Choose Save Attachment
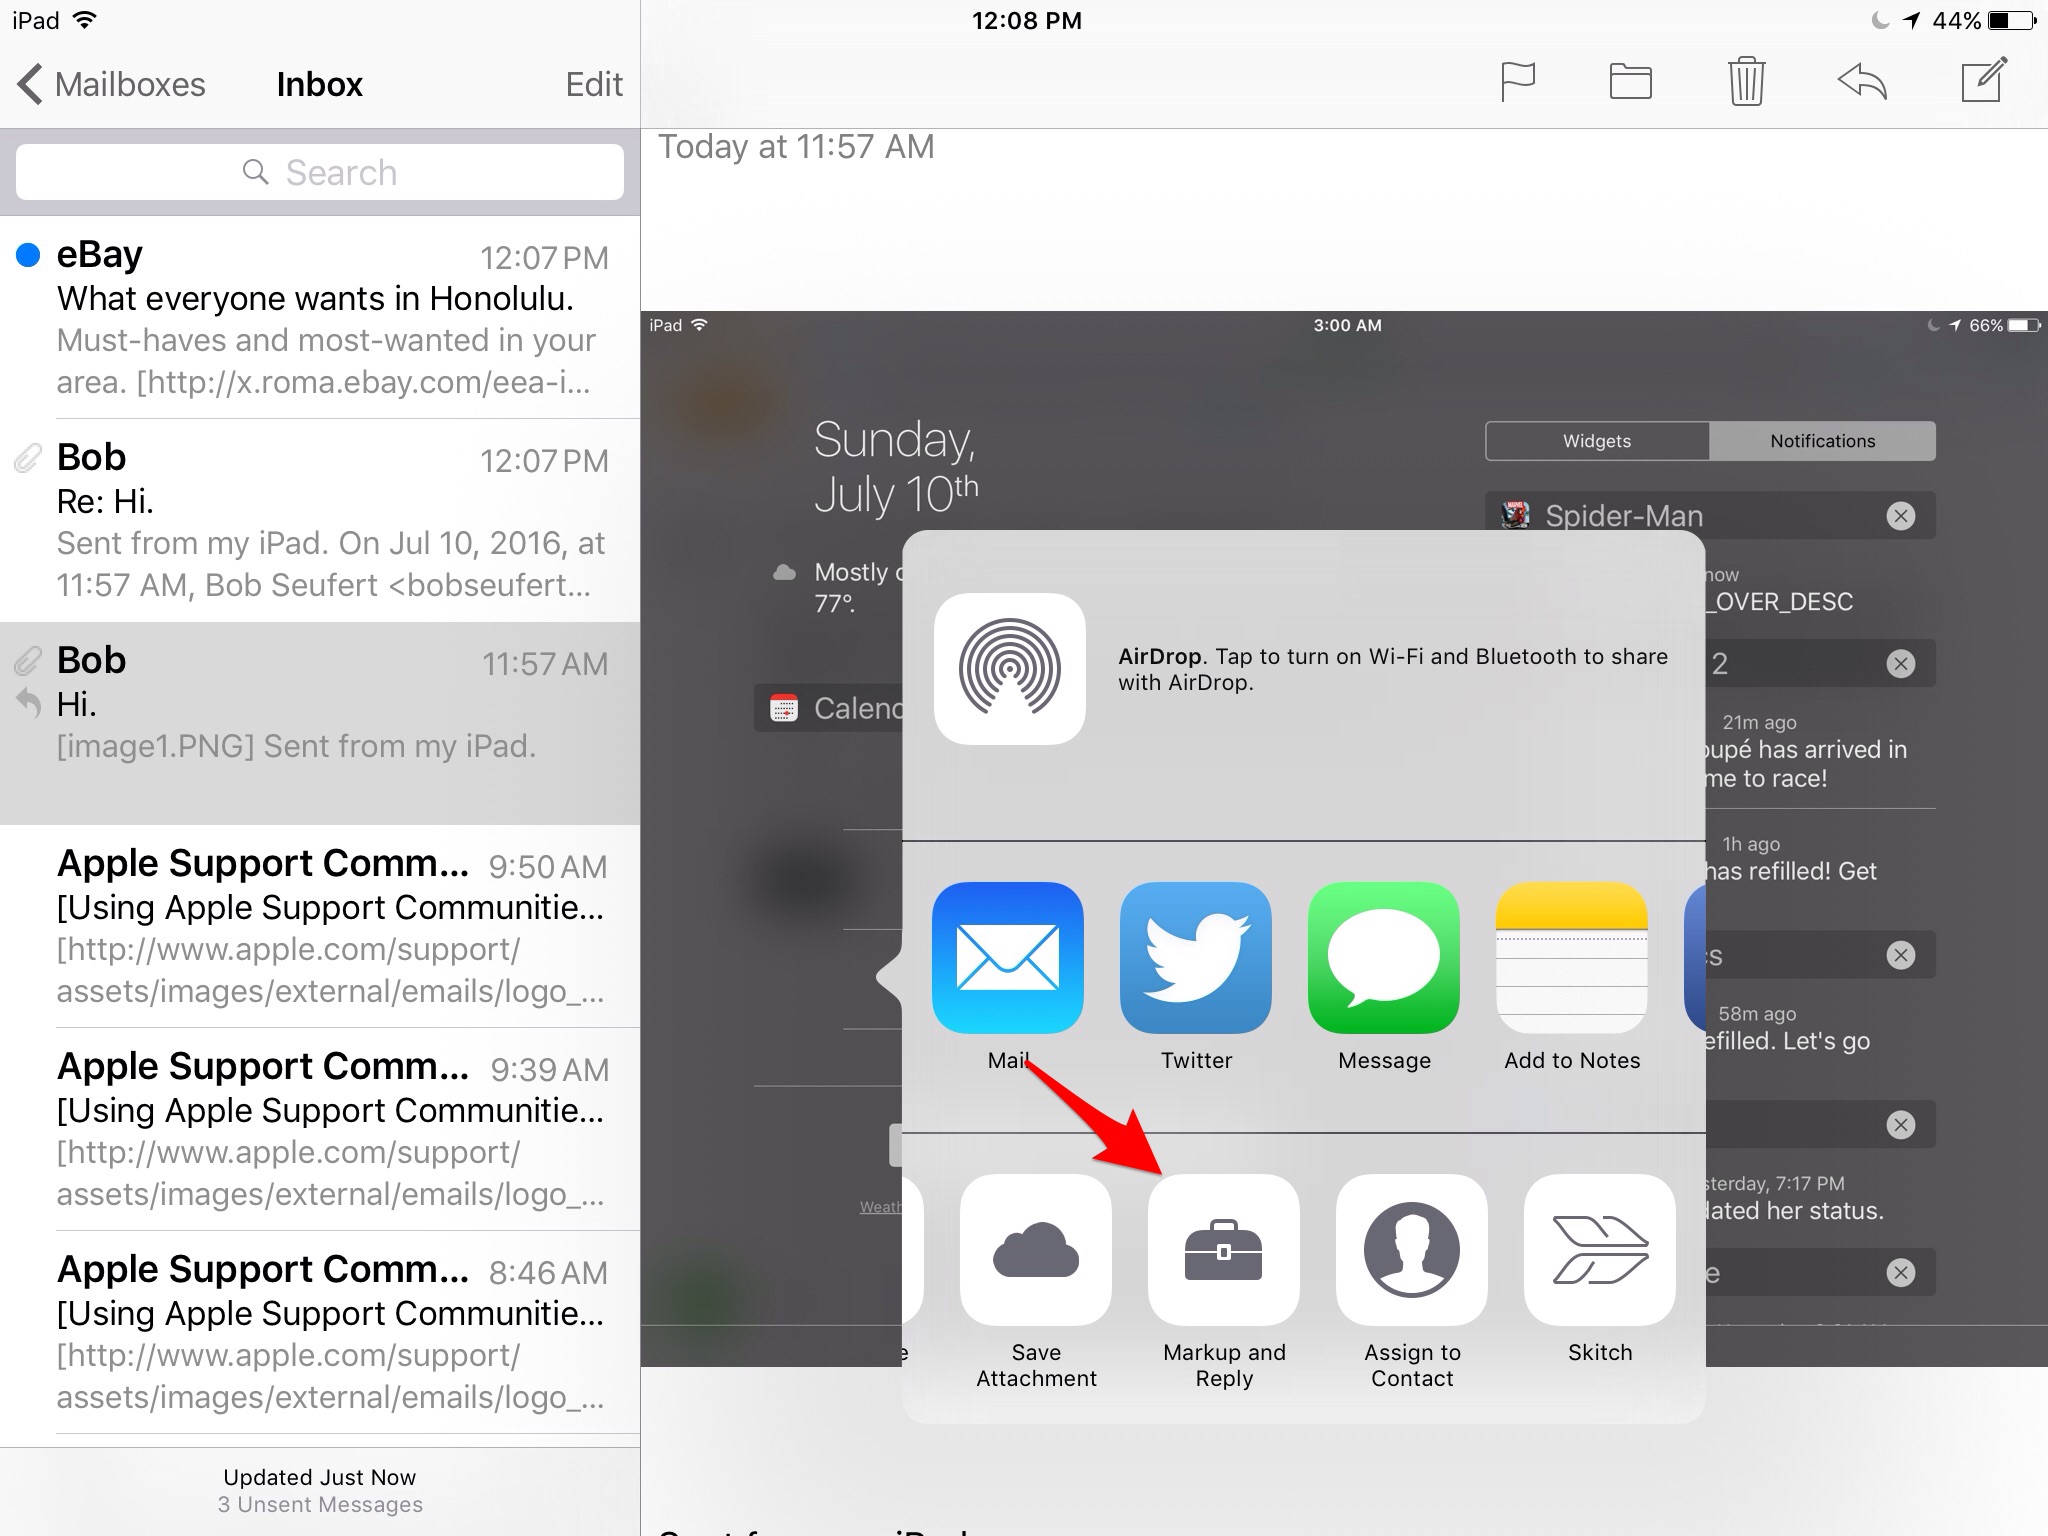 tap(1036, 1250)
